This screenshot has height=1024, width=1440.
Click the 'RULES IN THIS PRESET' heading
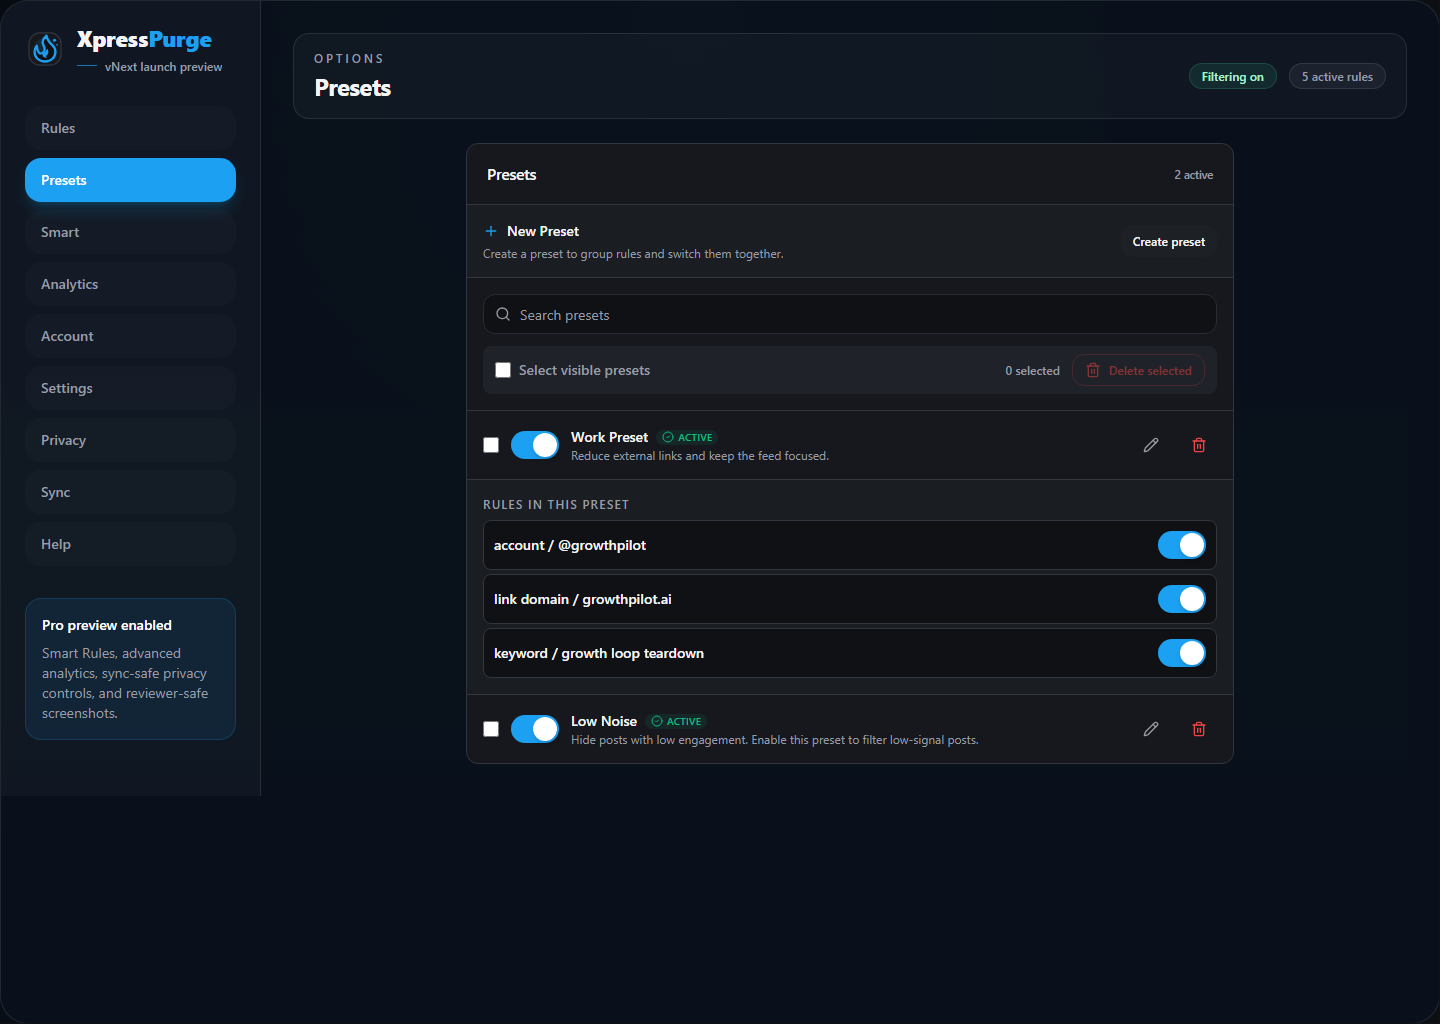[x=556, y=505]
